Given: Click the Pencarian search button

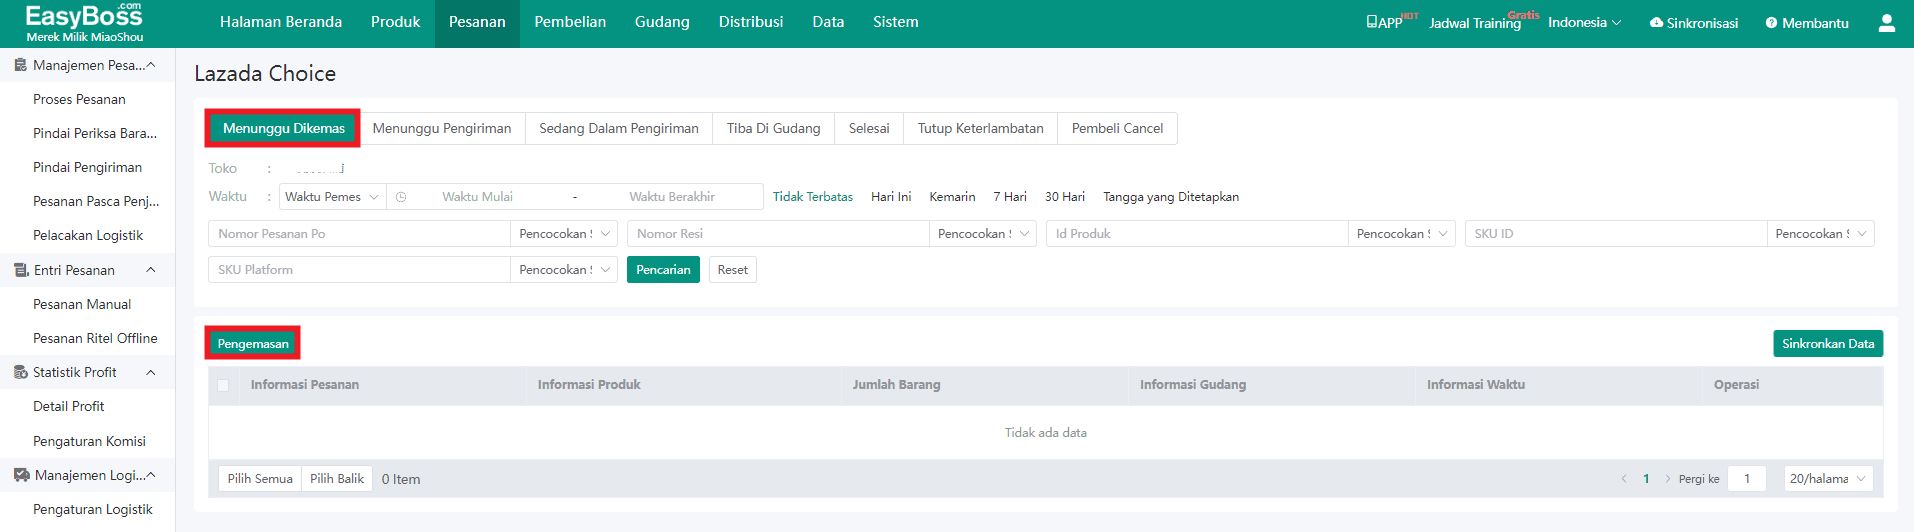Looking at the screenshot, I should (663, 270).
